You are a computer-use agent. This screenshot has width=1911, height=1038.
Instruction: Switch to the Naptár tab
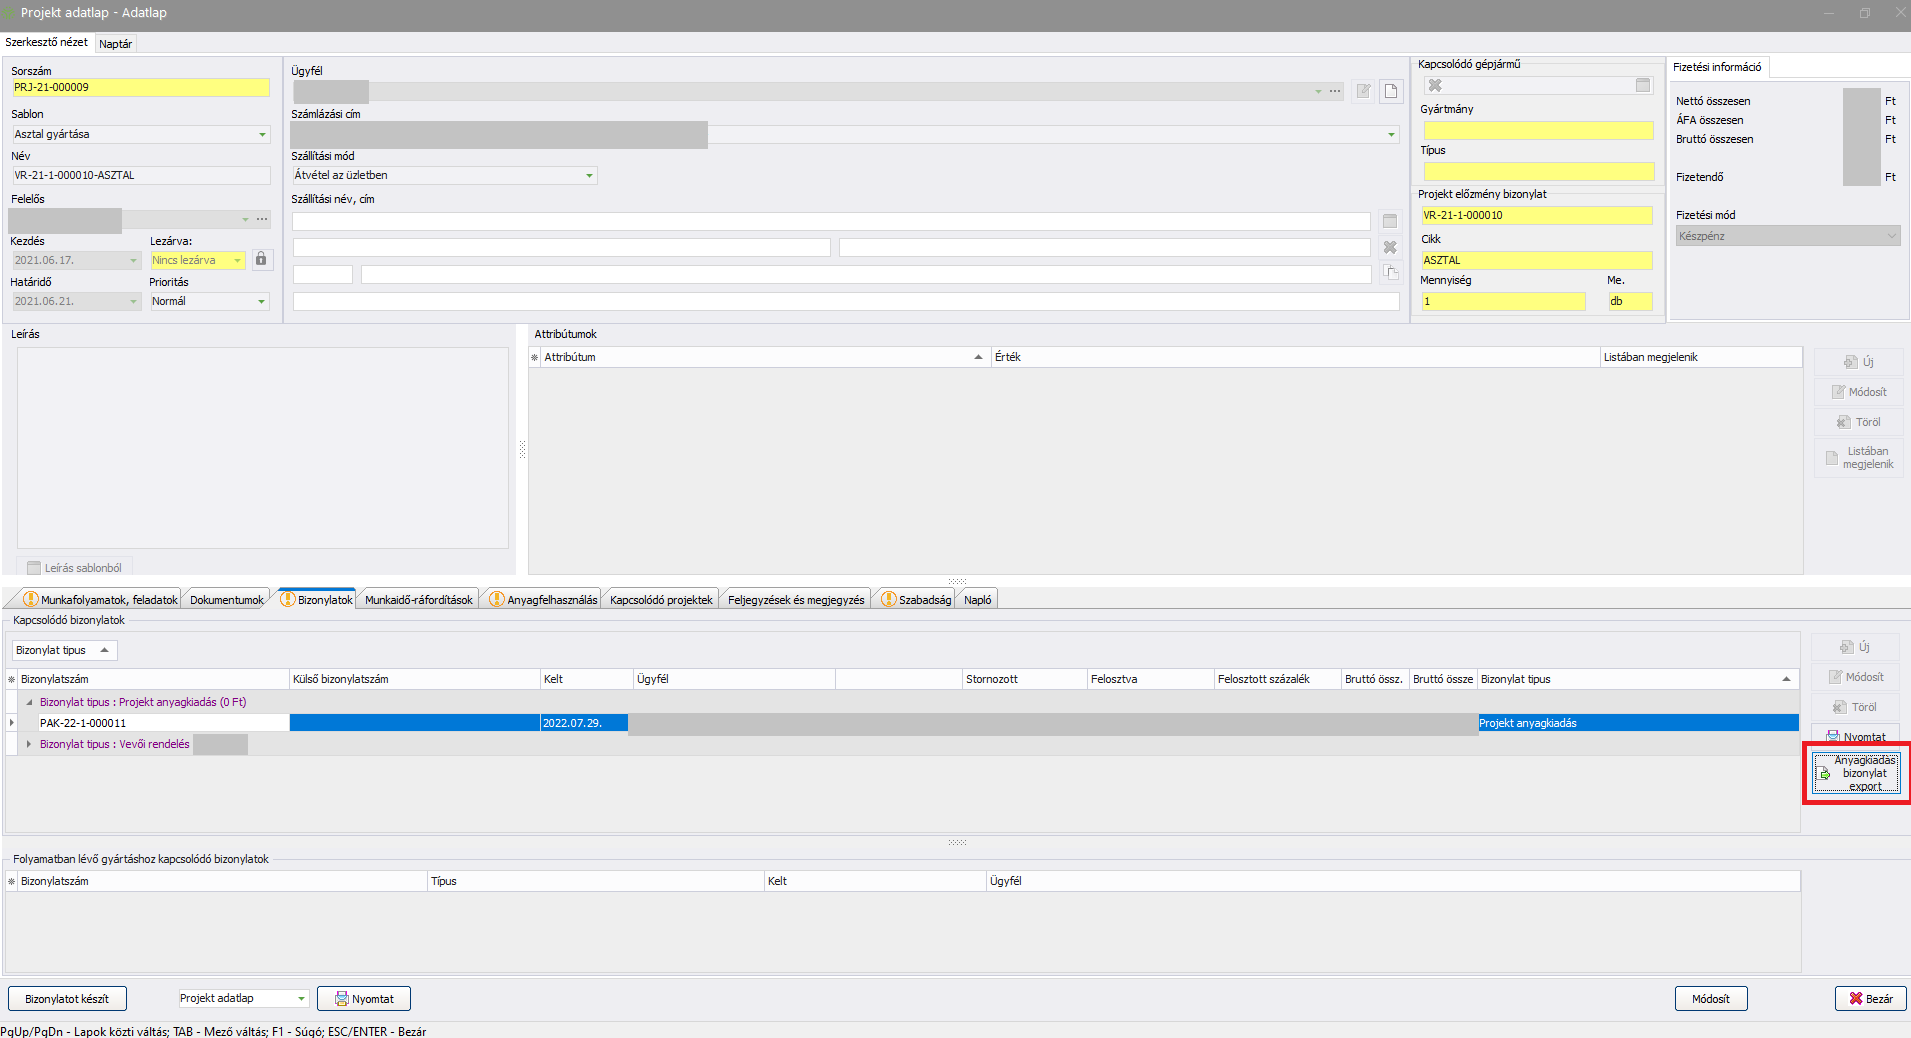[x=115, y=44]
